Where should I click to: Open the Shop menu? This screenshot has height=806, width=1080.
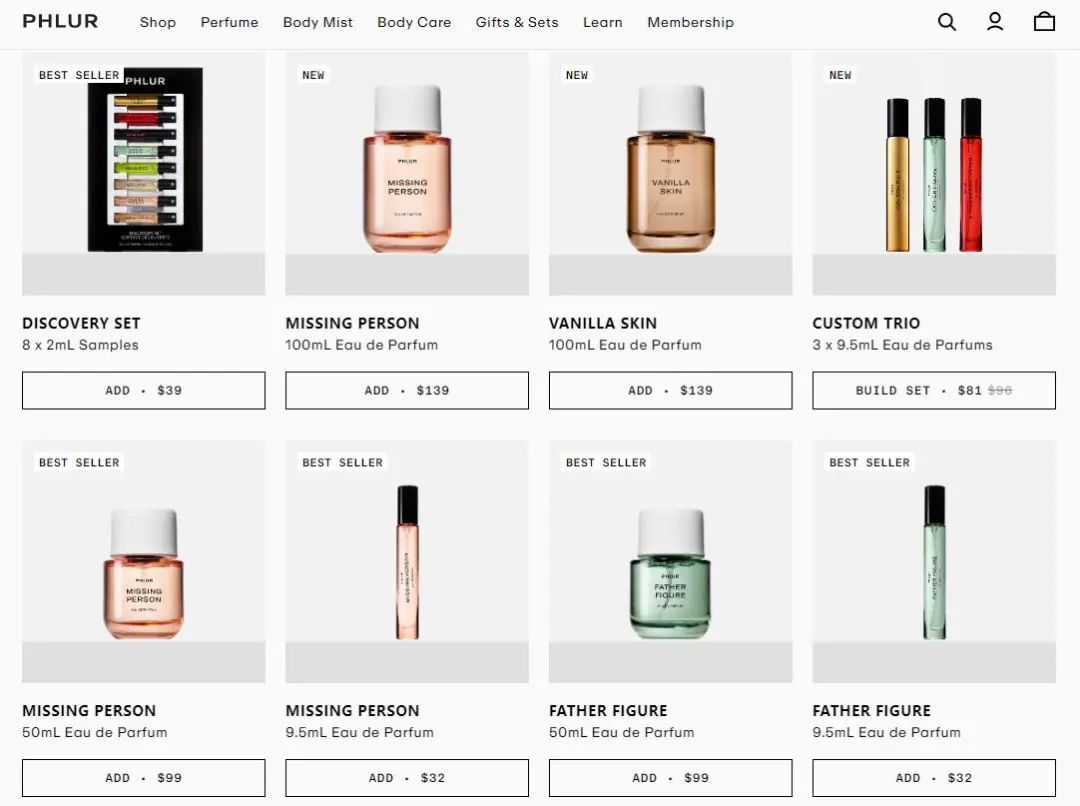(x=158, y=22)
